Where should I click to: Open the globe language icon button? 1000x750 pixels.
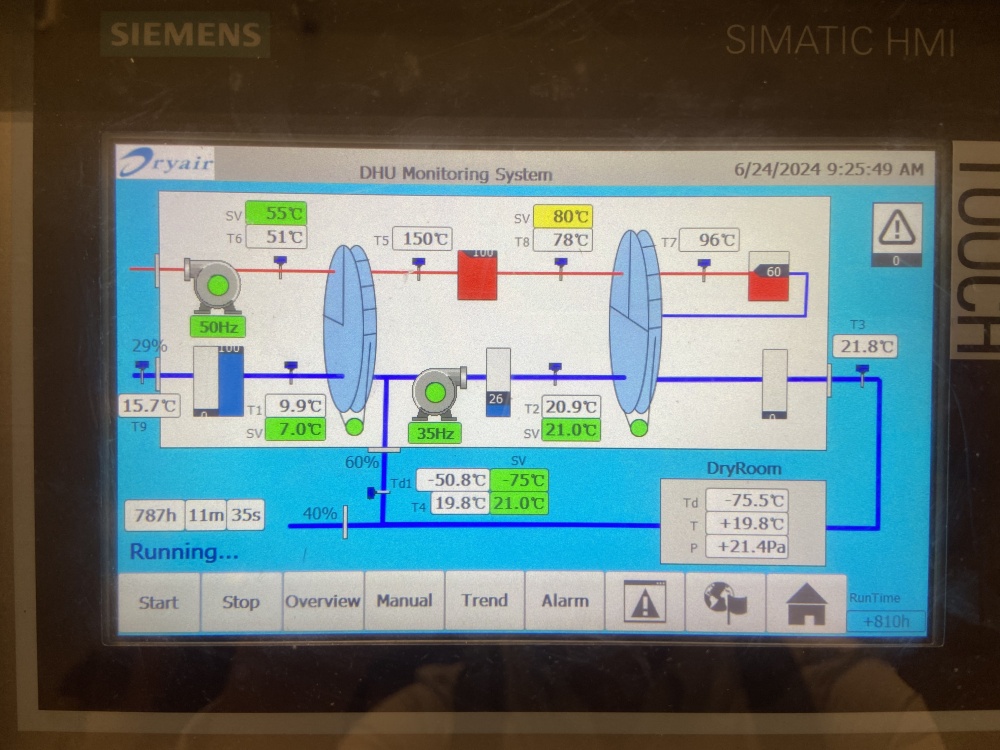point(725,601)
